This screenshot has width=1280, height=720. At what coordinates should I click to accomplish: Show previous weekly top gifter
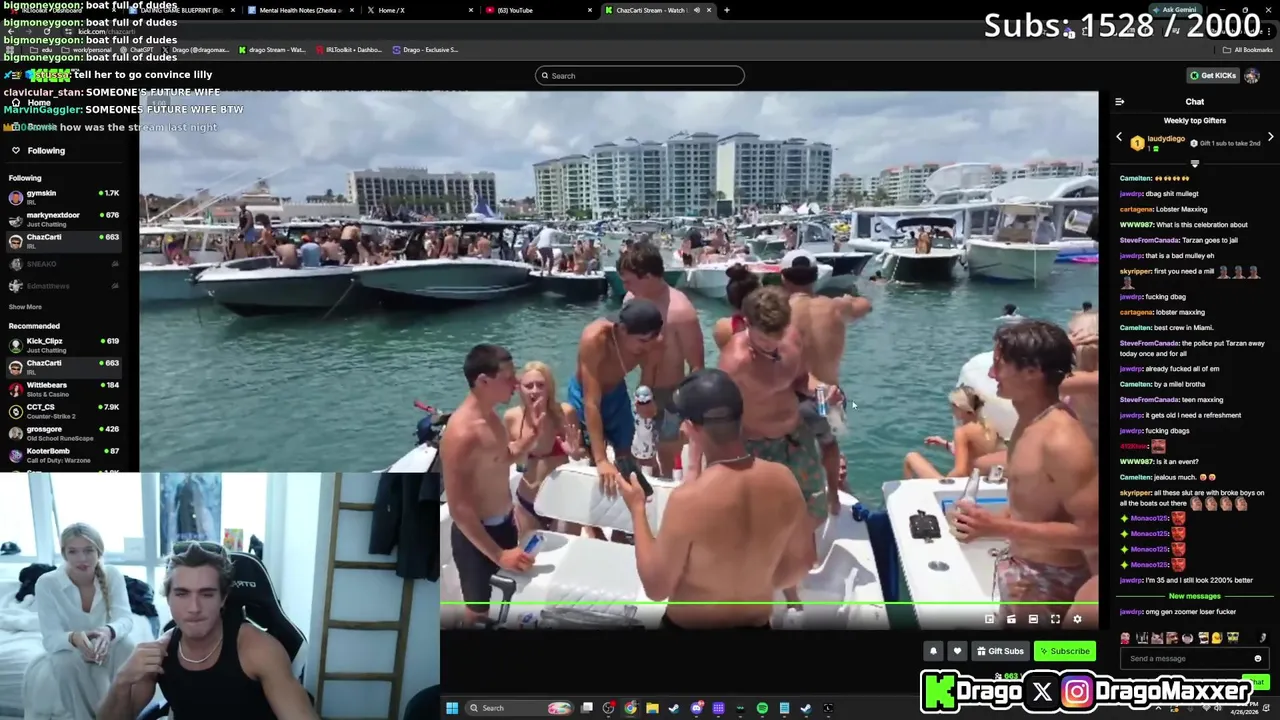[x=1119, y=137]
